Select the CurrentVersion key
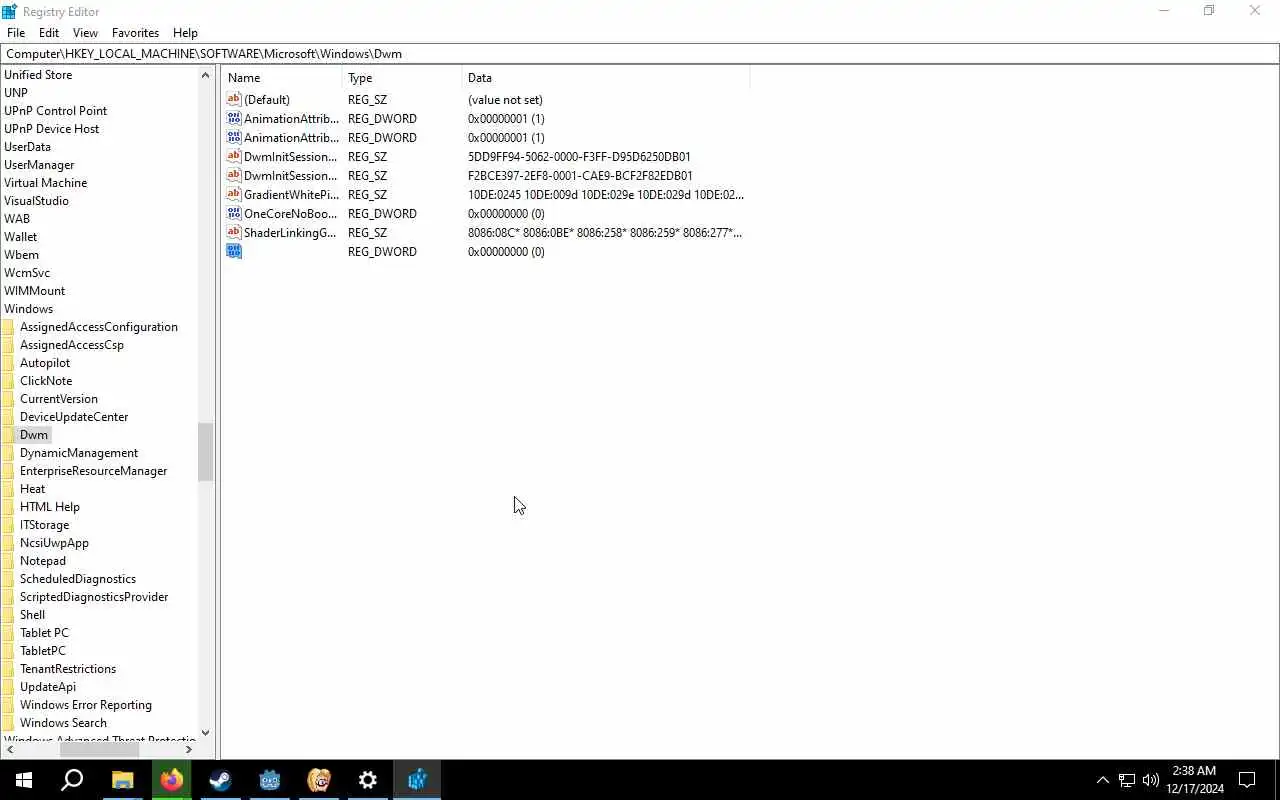The image size is (1280, 800). click(59, 398)
